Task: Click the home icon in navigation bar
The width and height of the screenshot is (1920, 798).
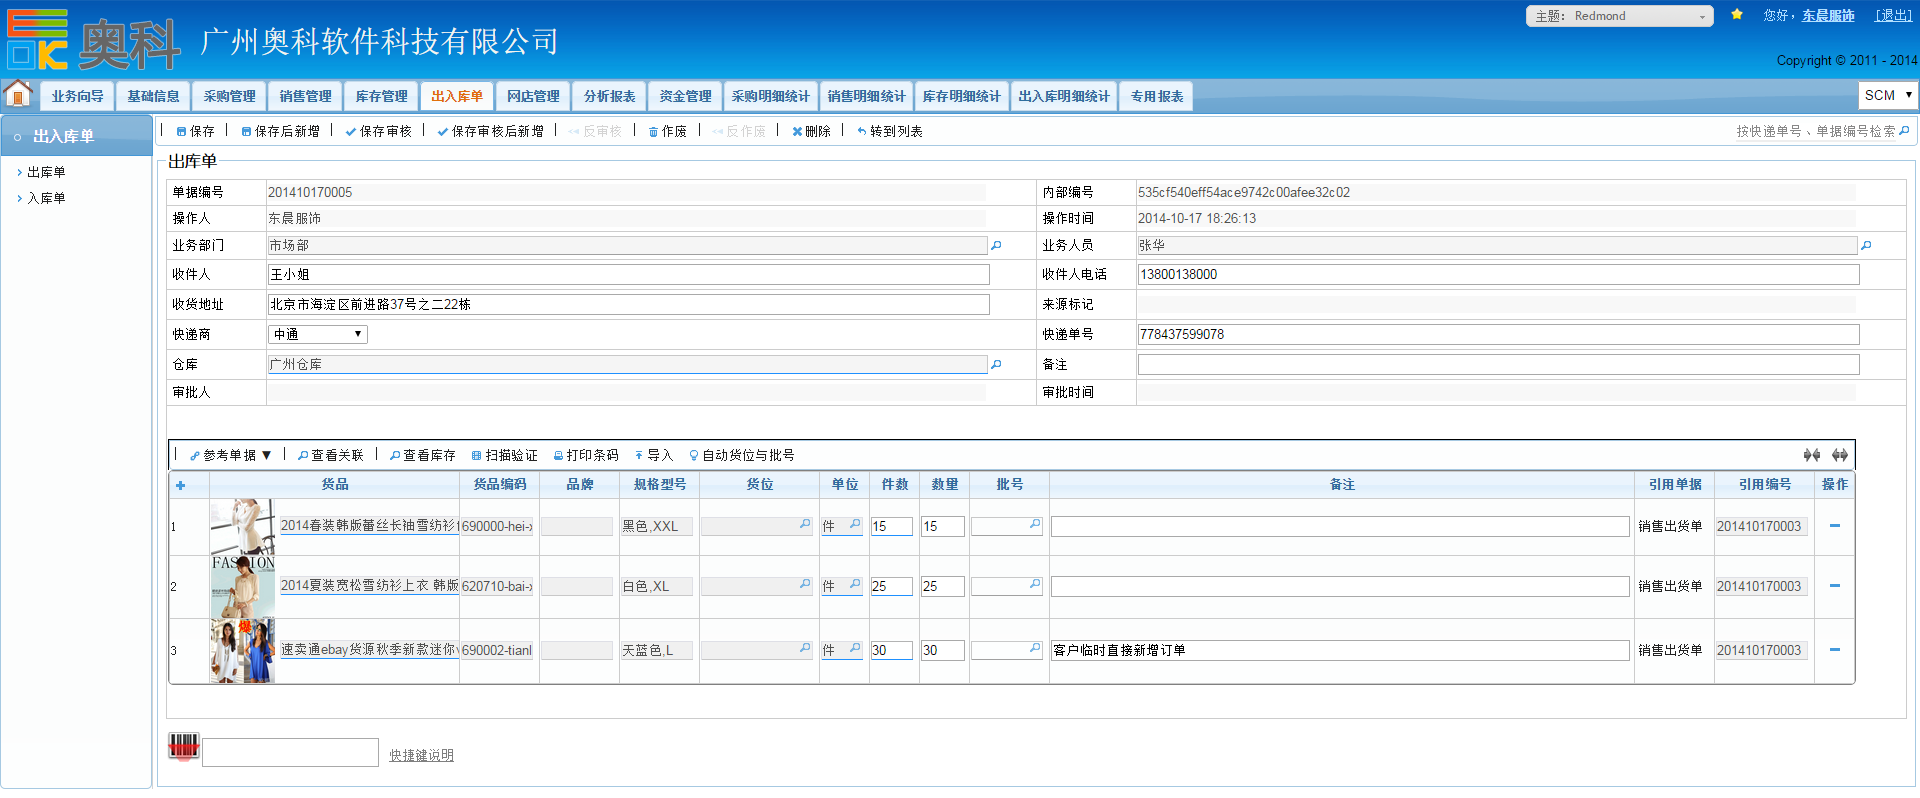Action: 18,94
